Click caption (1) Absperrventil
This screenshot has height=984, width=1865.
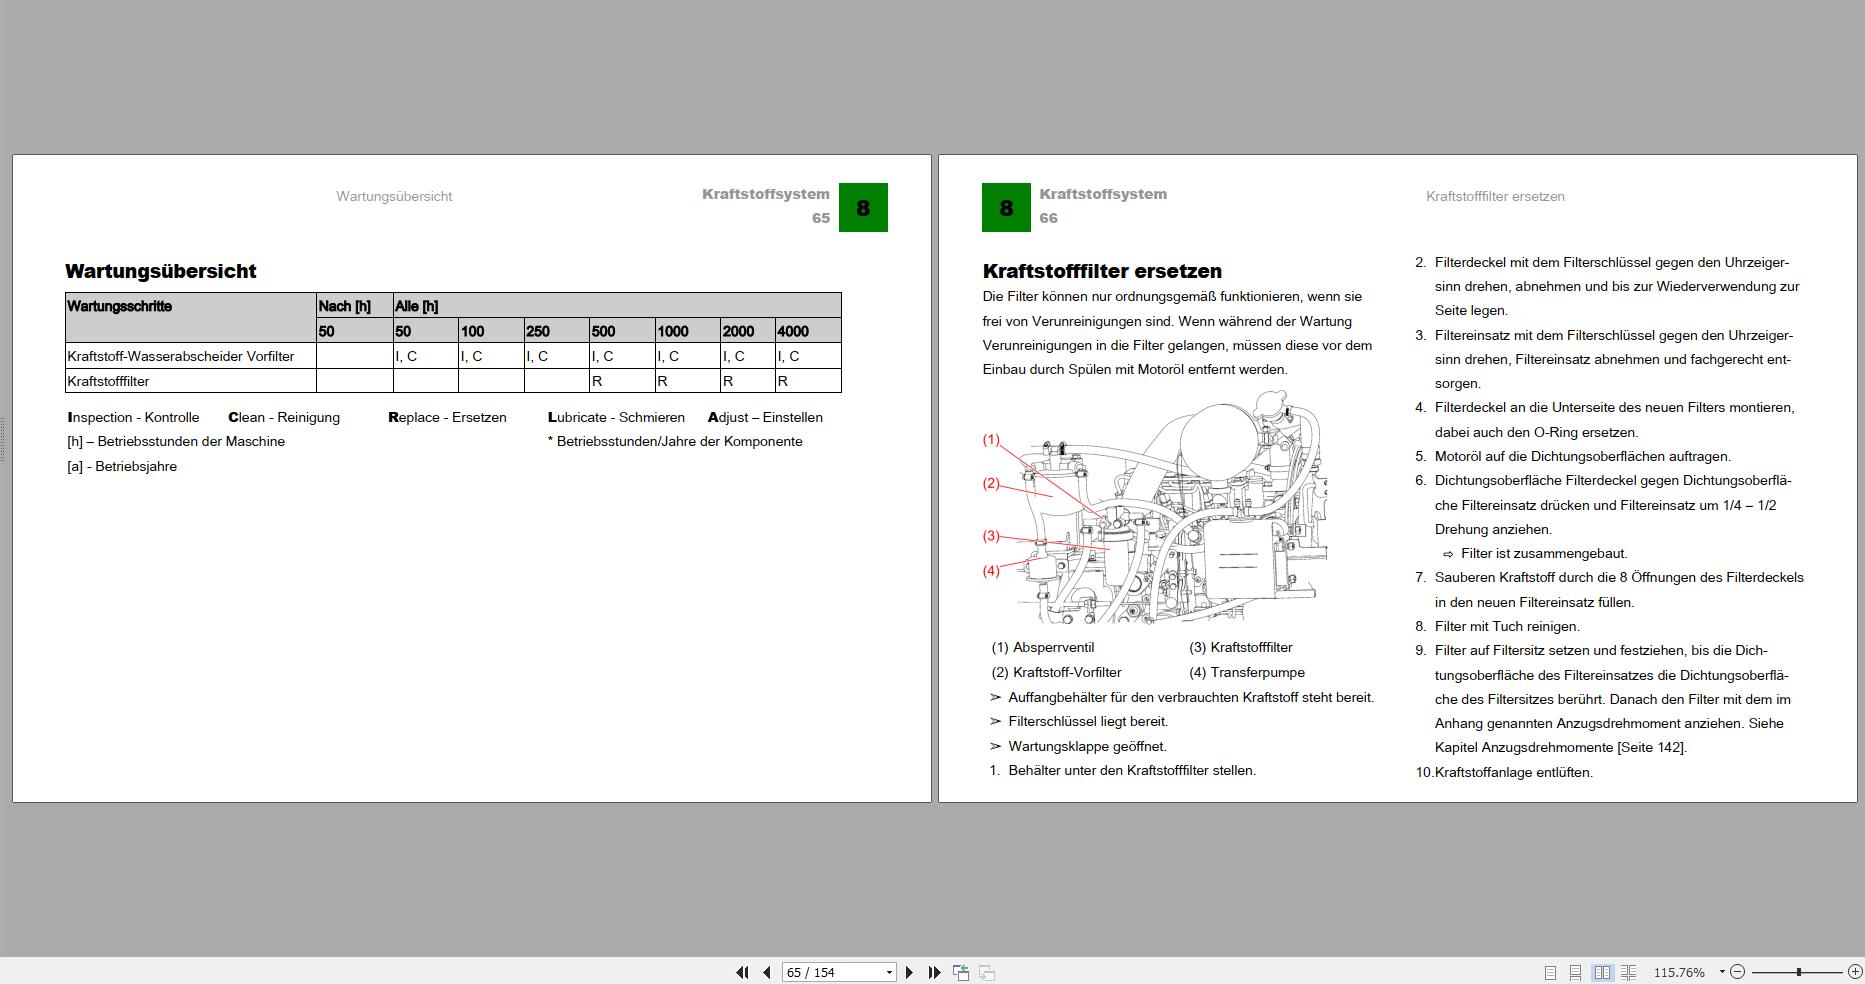pos(1043,647)
